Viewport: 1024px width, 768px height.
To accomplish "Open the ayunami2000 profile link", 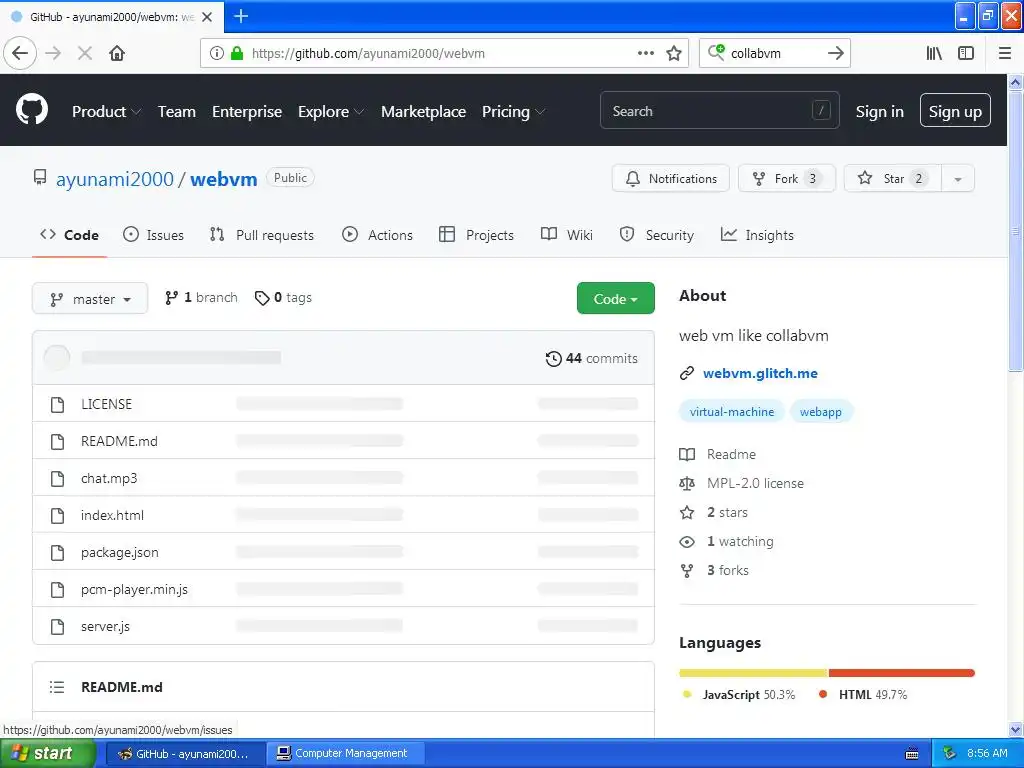I will click(115, 179).
